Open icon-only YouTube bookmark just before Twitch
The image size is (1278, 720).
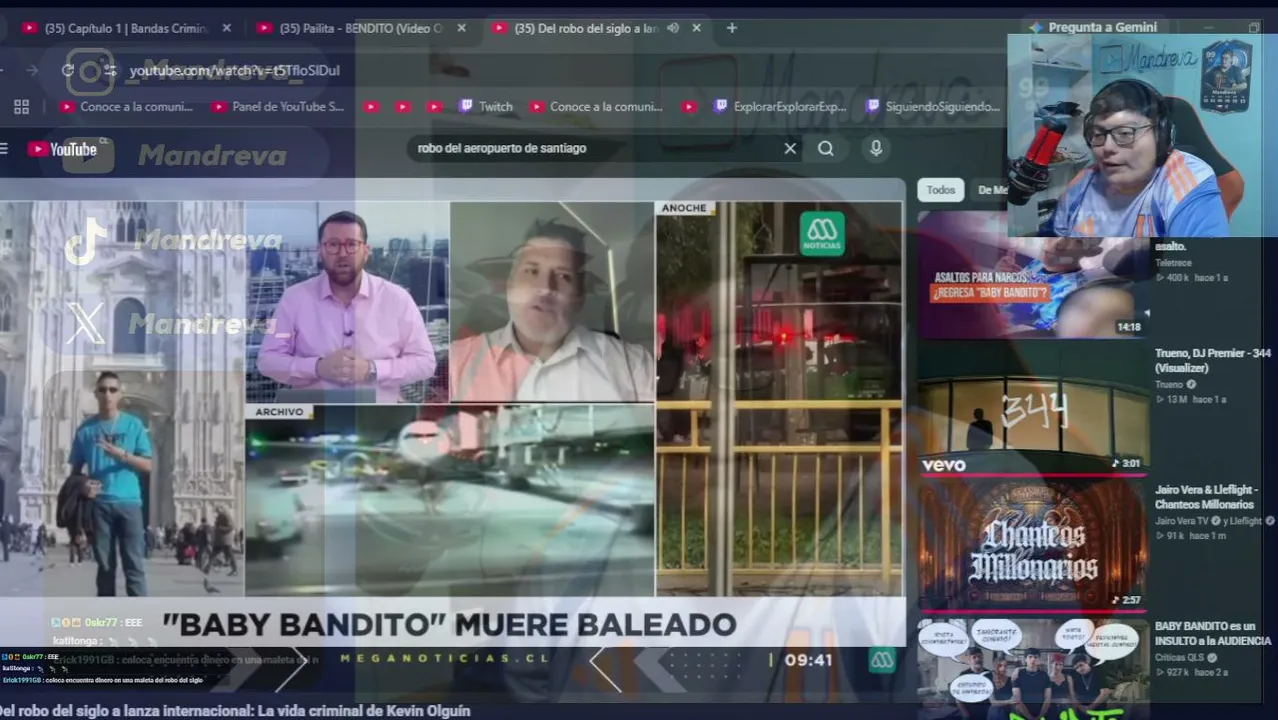click(x=434, y=106)
